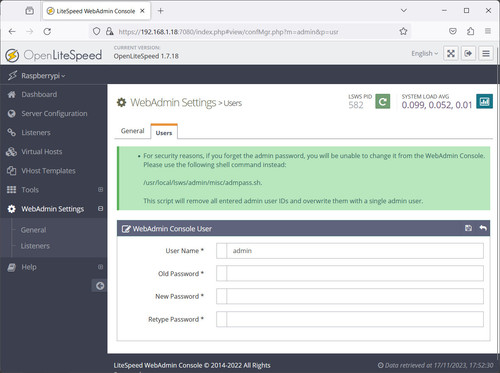Click the LSWS PID 582 value
Screen dimensions: 500x373
(356, 105)
